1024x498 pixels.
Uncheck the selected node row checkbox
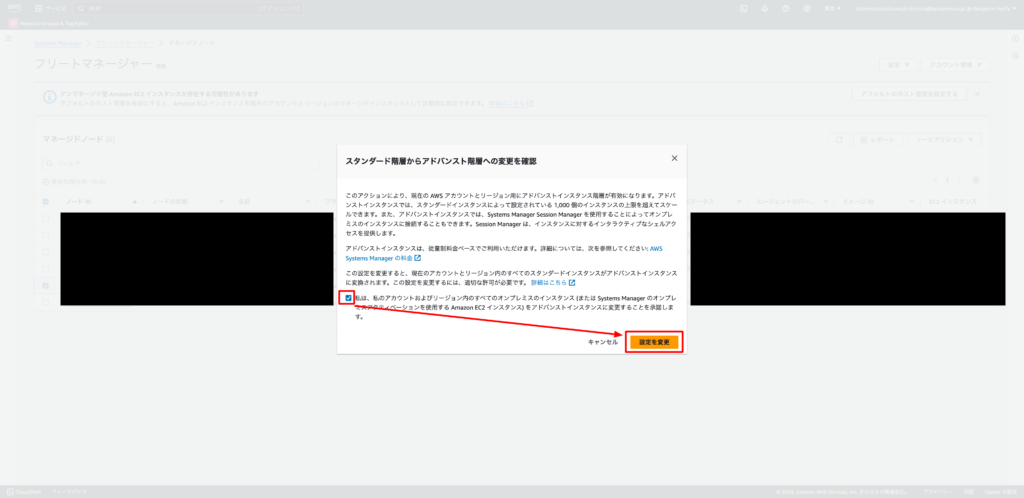point(46,285)
